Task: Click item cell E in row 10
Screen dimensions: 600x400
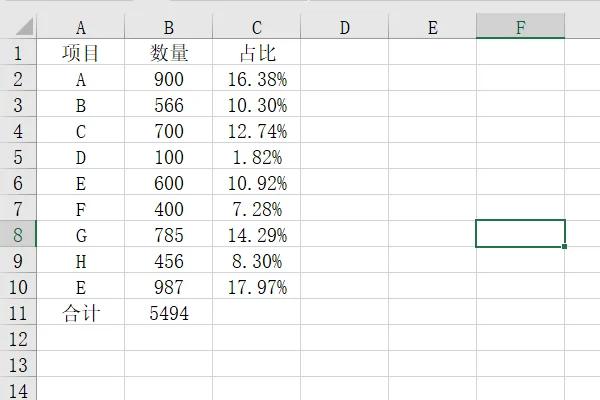Action: click(80, 286)
